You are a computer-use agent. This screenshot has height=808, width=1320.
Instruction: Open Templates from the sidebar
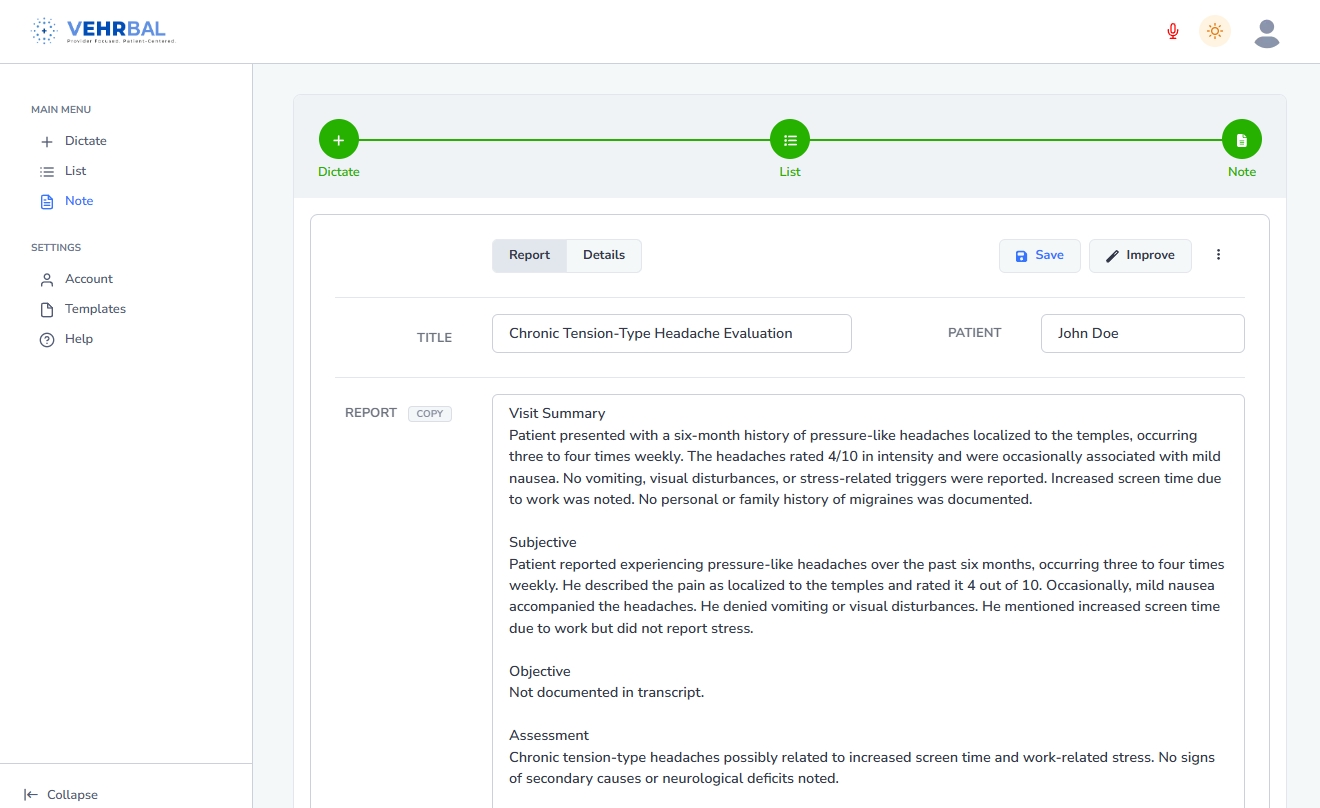pos(95,309)
